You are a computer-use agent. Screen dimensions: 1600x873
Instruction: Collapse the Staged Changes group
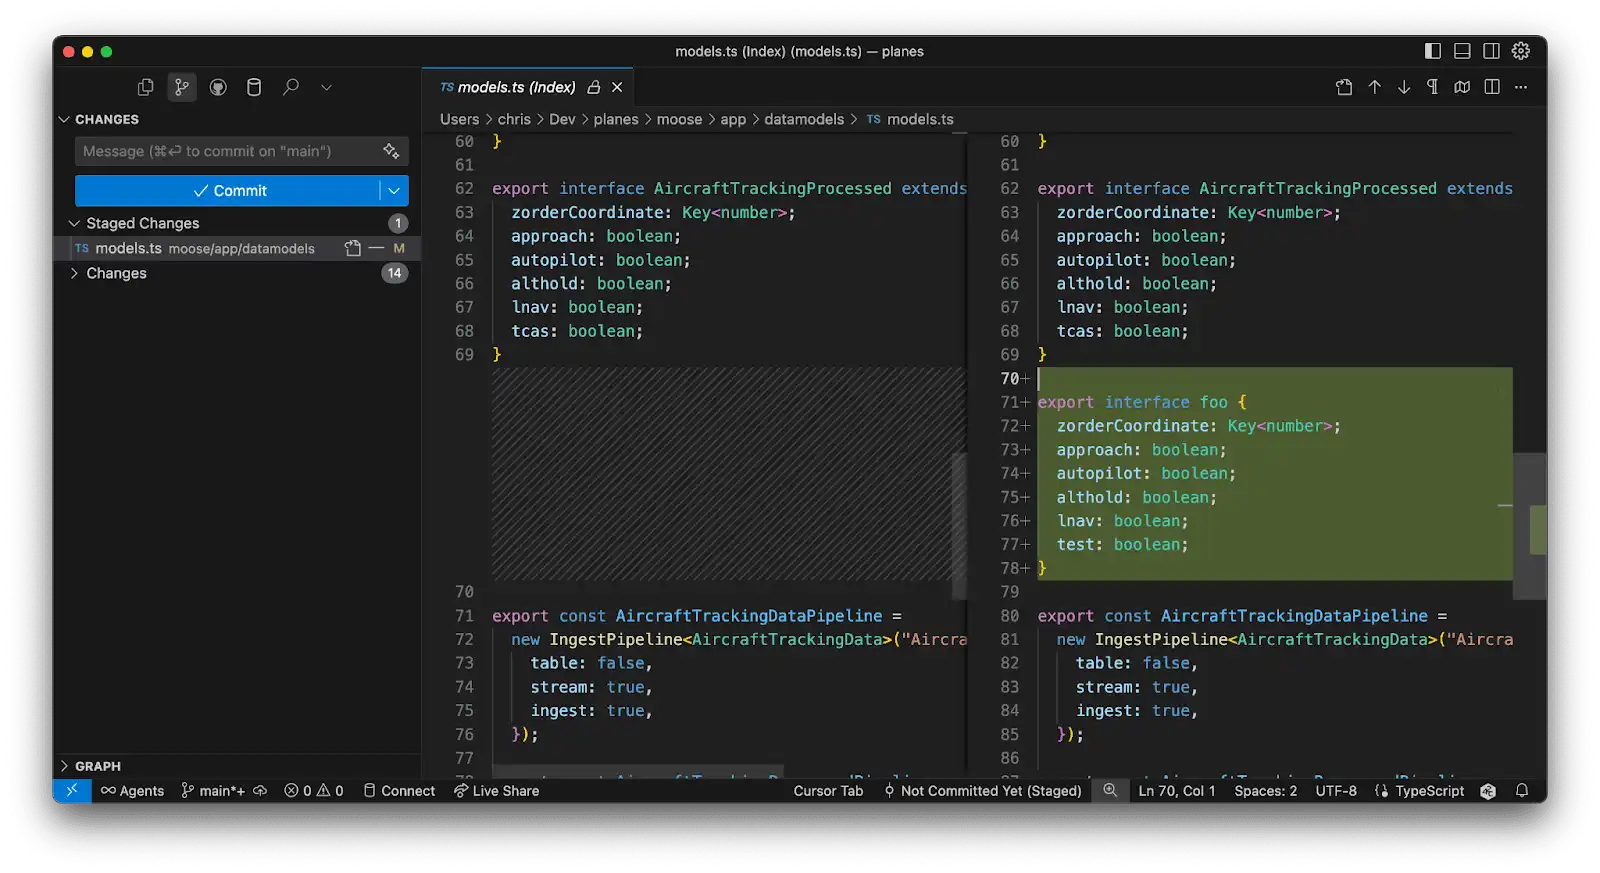74,223
